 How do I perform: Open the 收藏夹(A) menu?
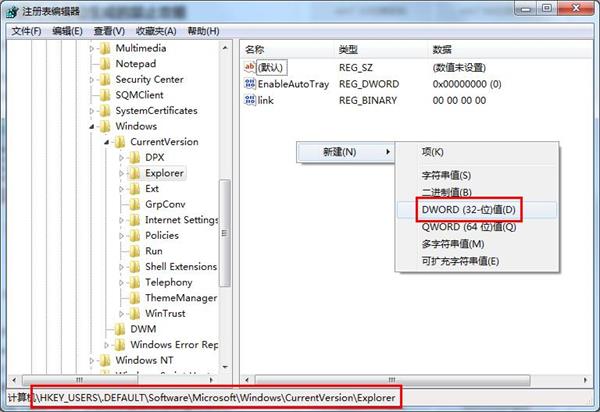[x=156, y=31]
